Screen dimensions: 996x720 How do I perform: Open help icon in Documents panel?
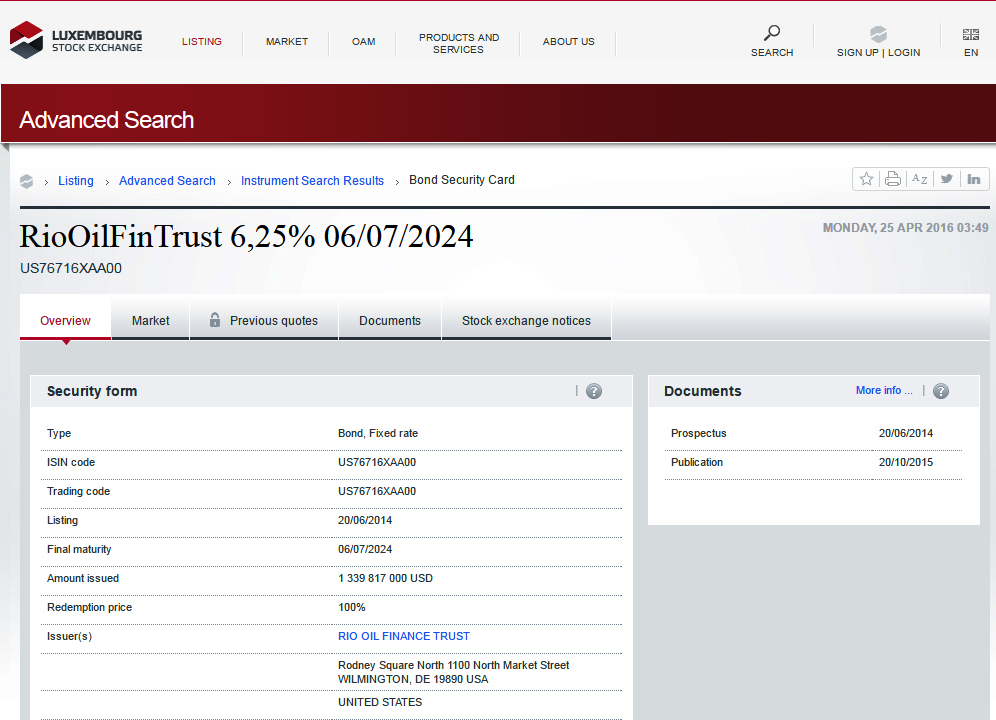point(941,391)
